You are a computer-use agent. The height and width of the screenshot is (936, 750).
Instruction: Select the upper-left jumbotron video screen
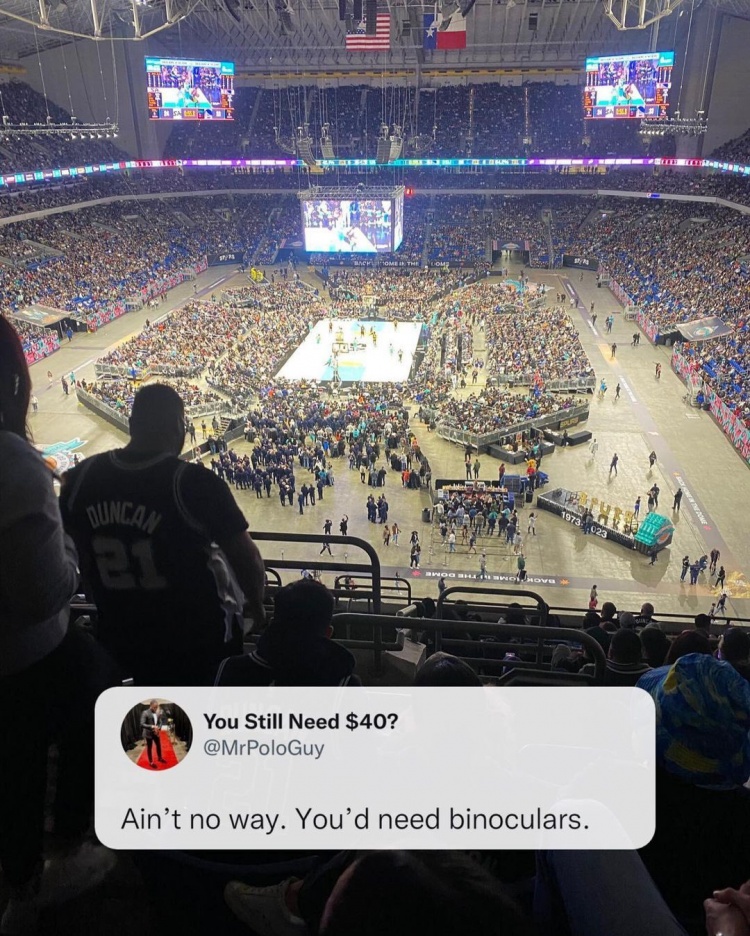190,89
